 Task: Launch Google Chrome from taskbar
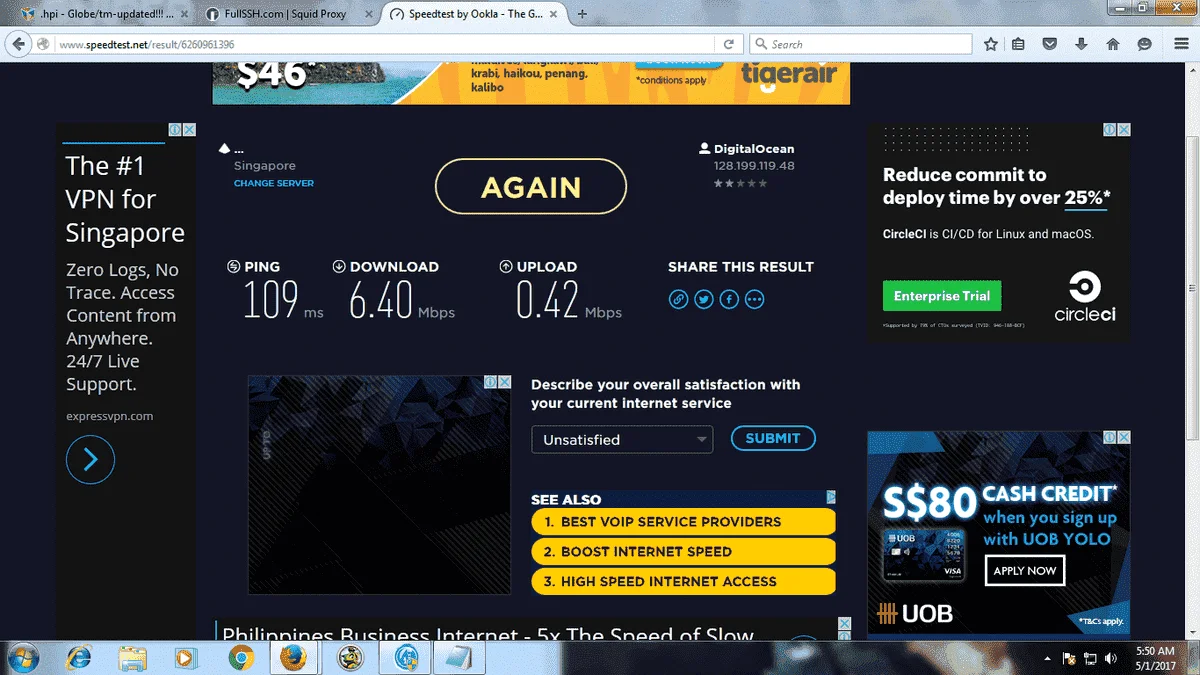point(239,657)
